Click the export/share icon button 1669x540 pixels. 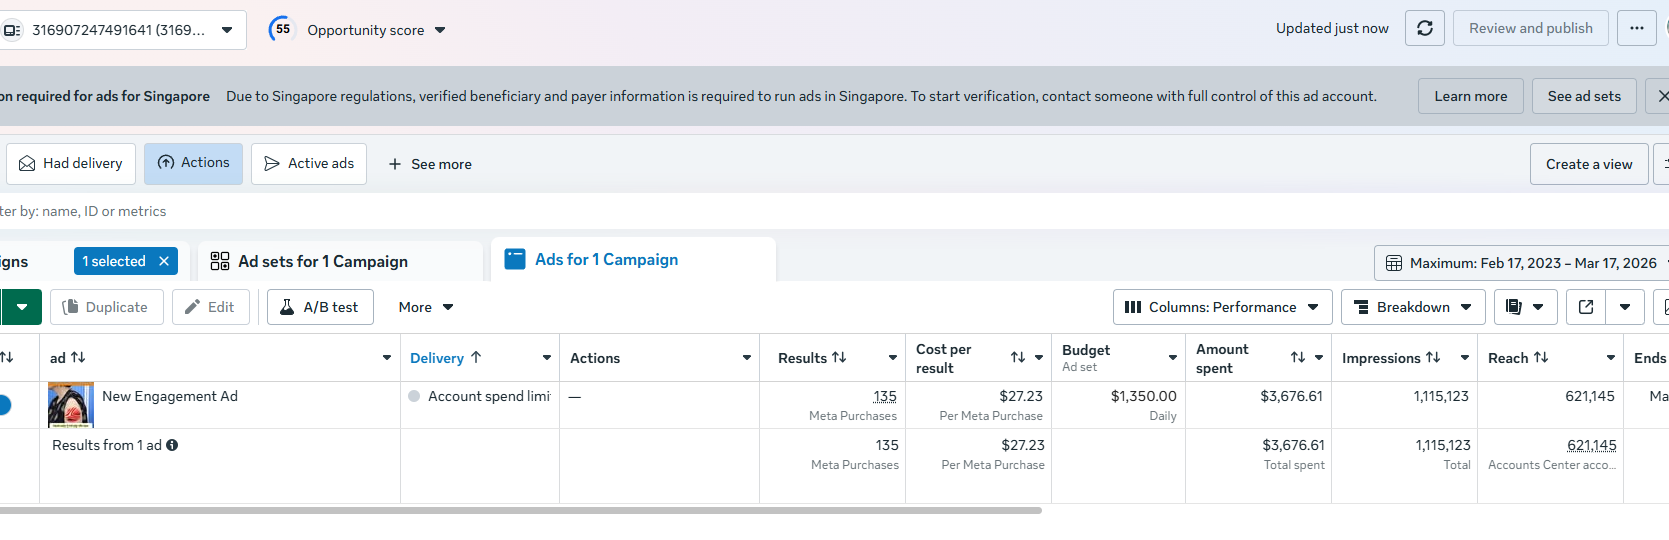1586,307
